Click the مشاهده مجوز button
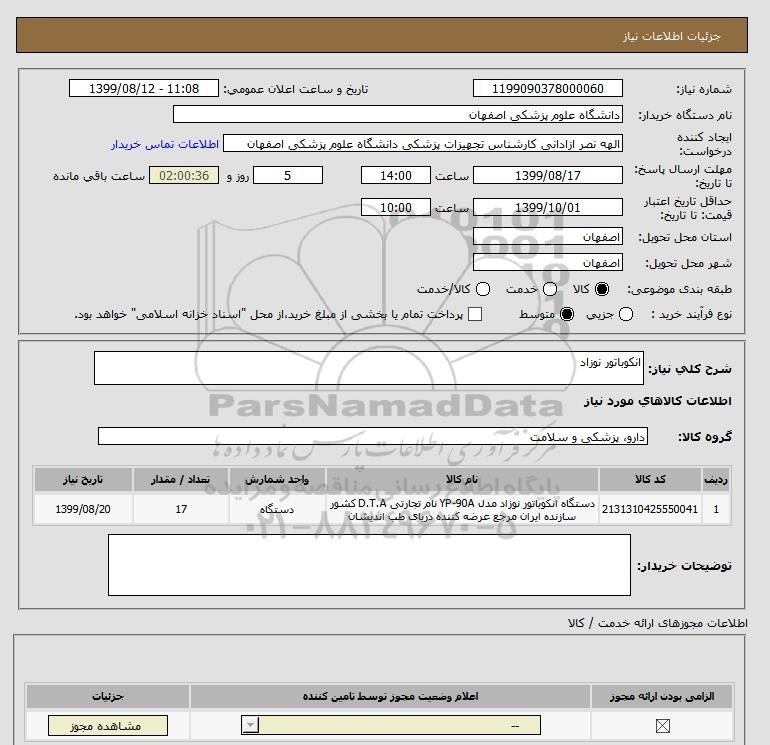The height and width of the screenshot is (745, 770). (108, 726)
